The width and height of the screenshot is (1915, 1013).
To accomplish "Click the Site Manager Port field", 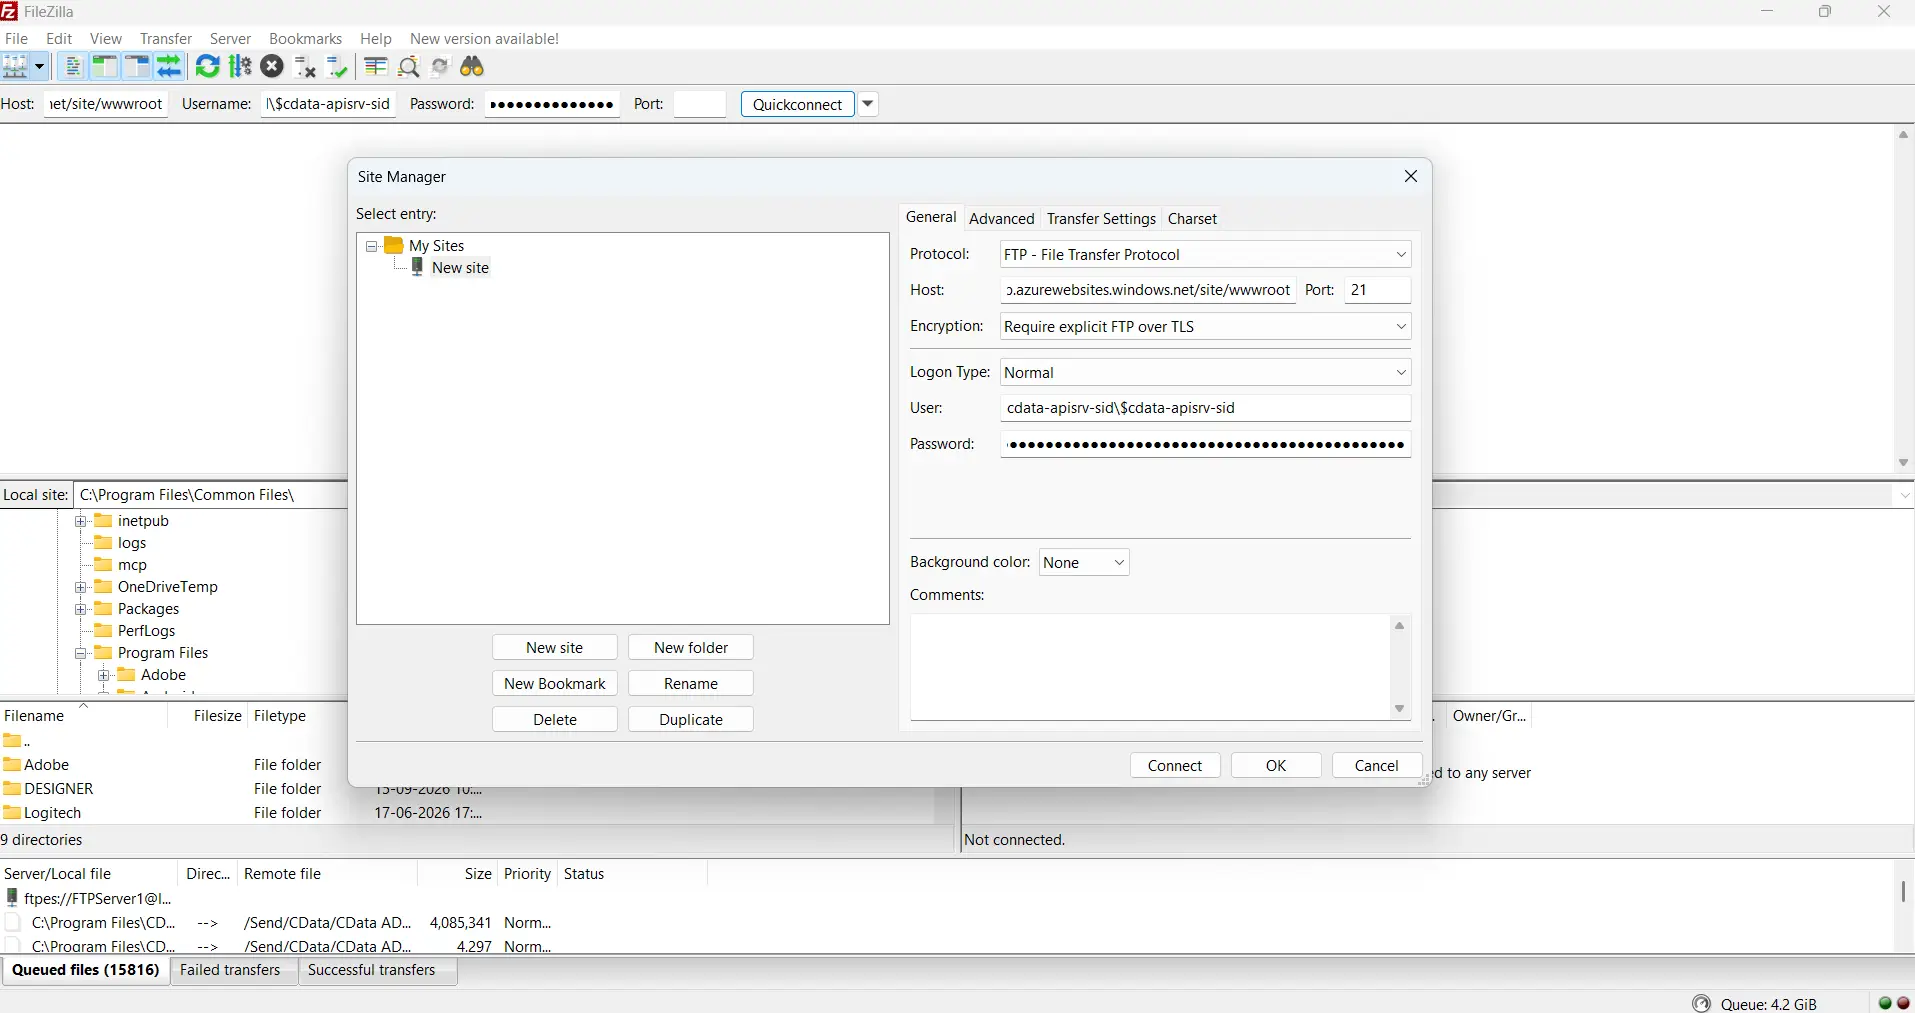I will [x=1378, y=290].
